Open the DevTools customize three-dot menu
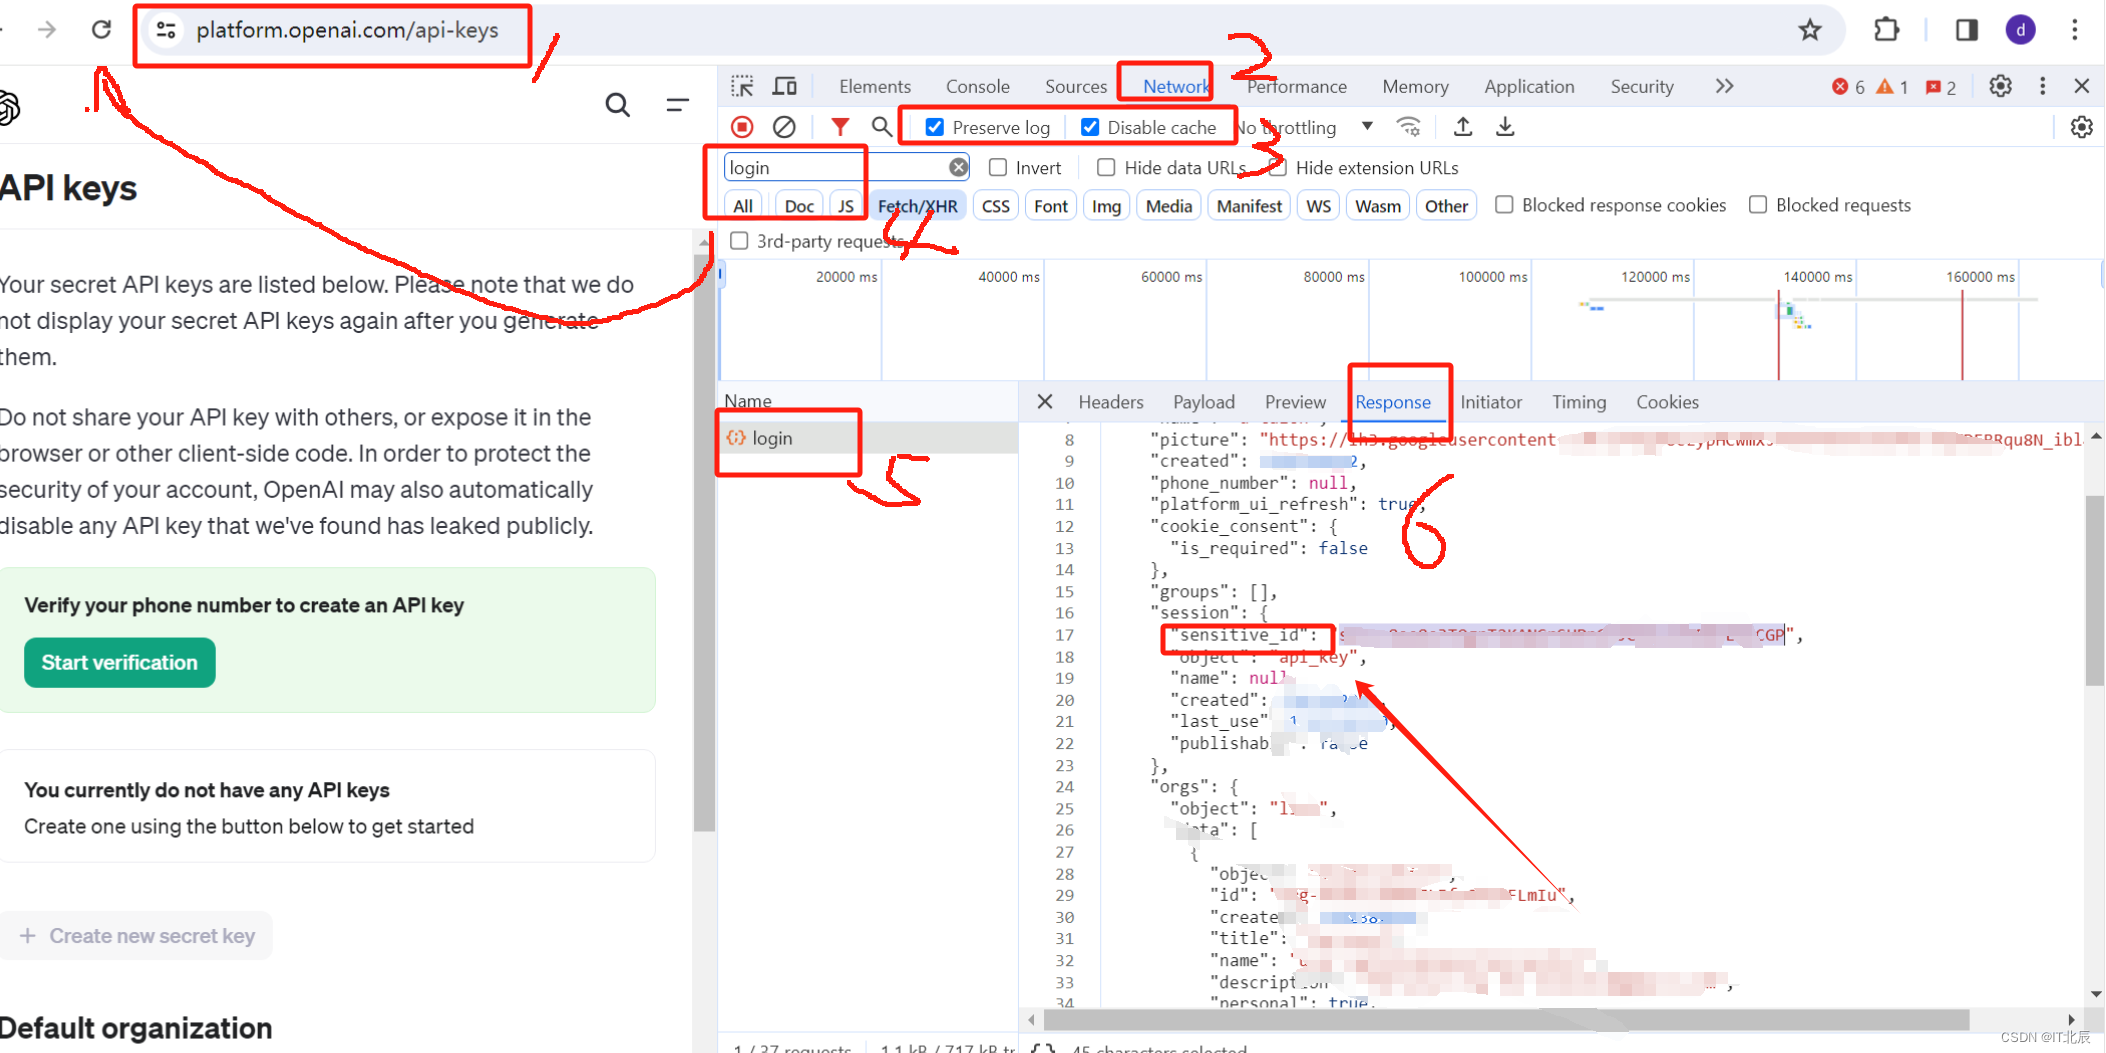This screenshot has height=1053, width=2106. point(2043,86)
